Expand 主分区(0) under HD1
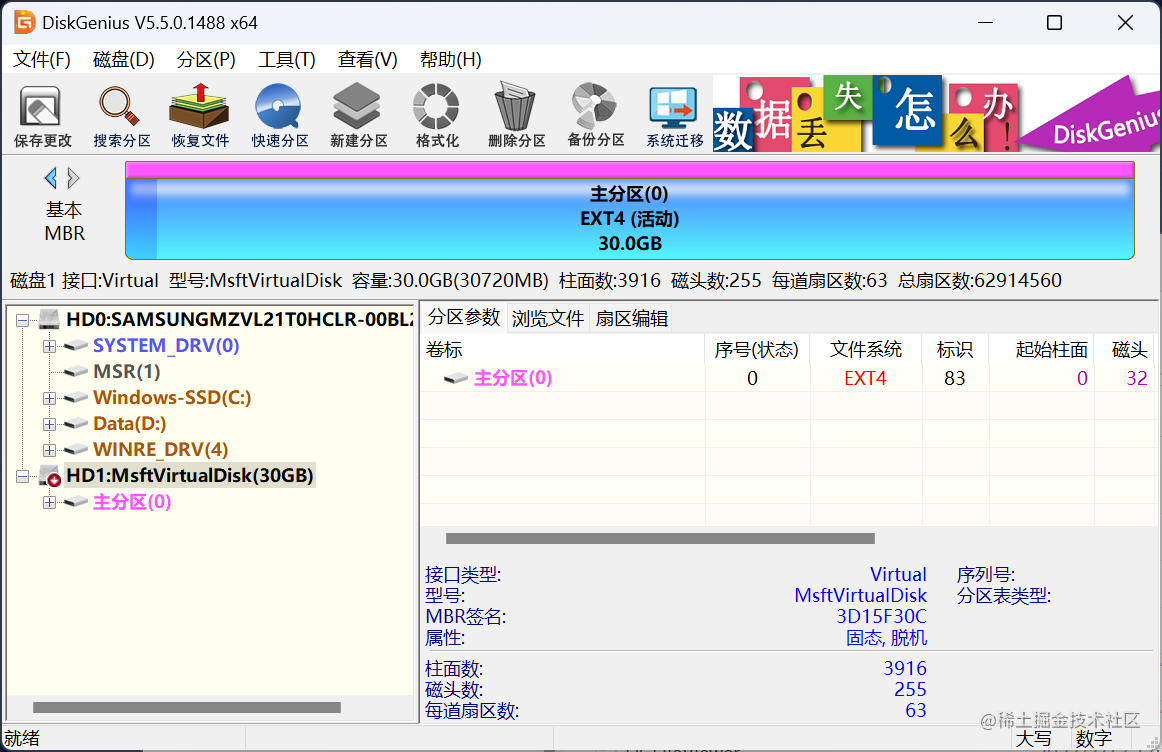 [x=49, y=503]
